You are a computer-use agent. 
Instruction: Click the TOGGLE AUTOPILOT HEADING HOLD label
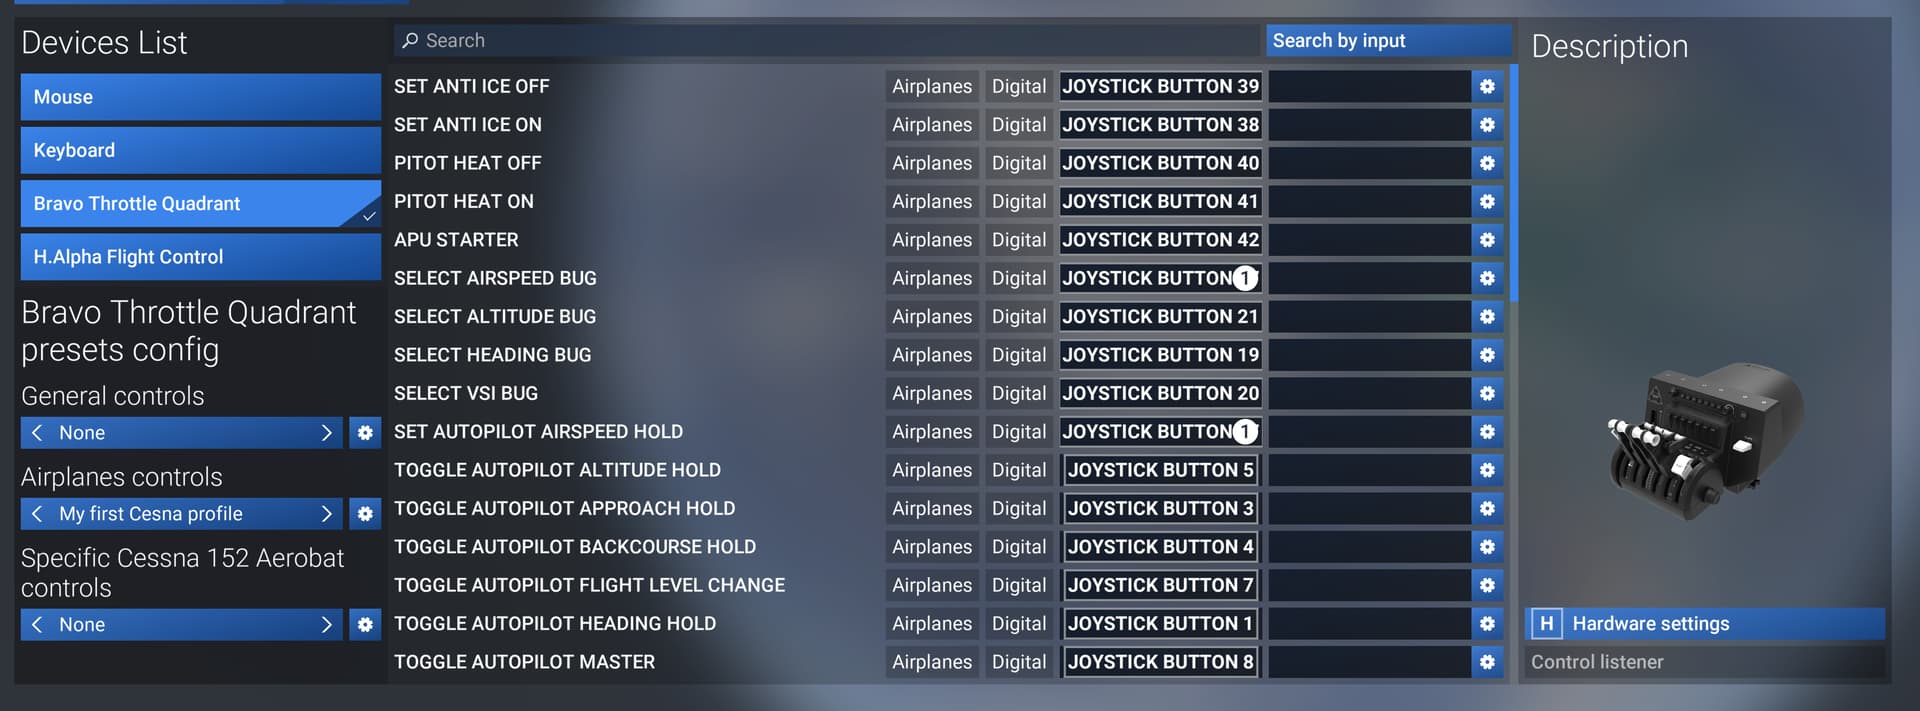[555, 623]
